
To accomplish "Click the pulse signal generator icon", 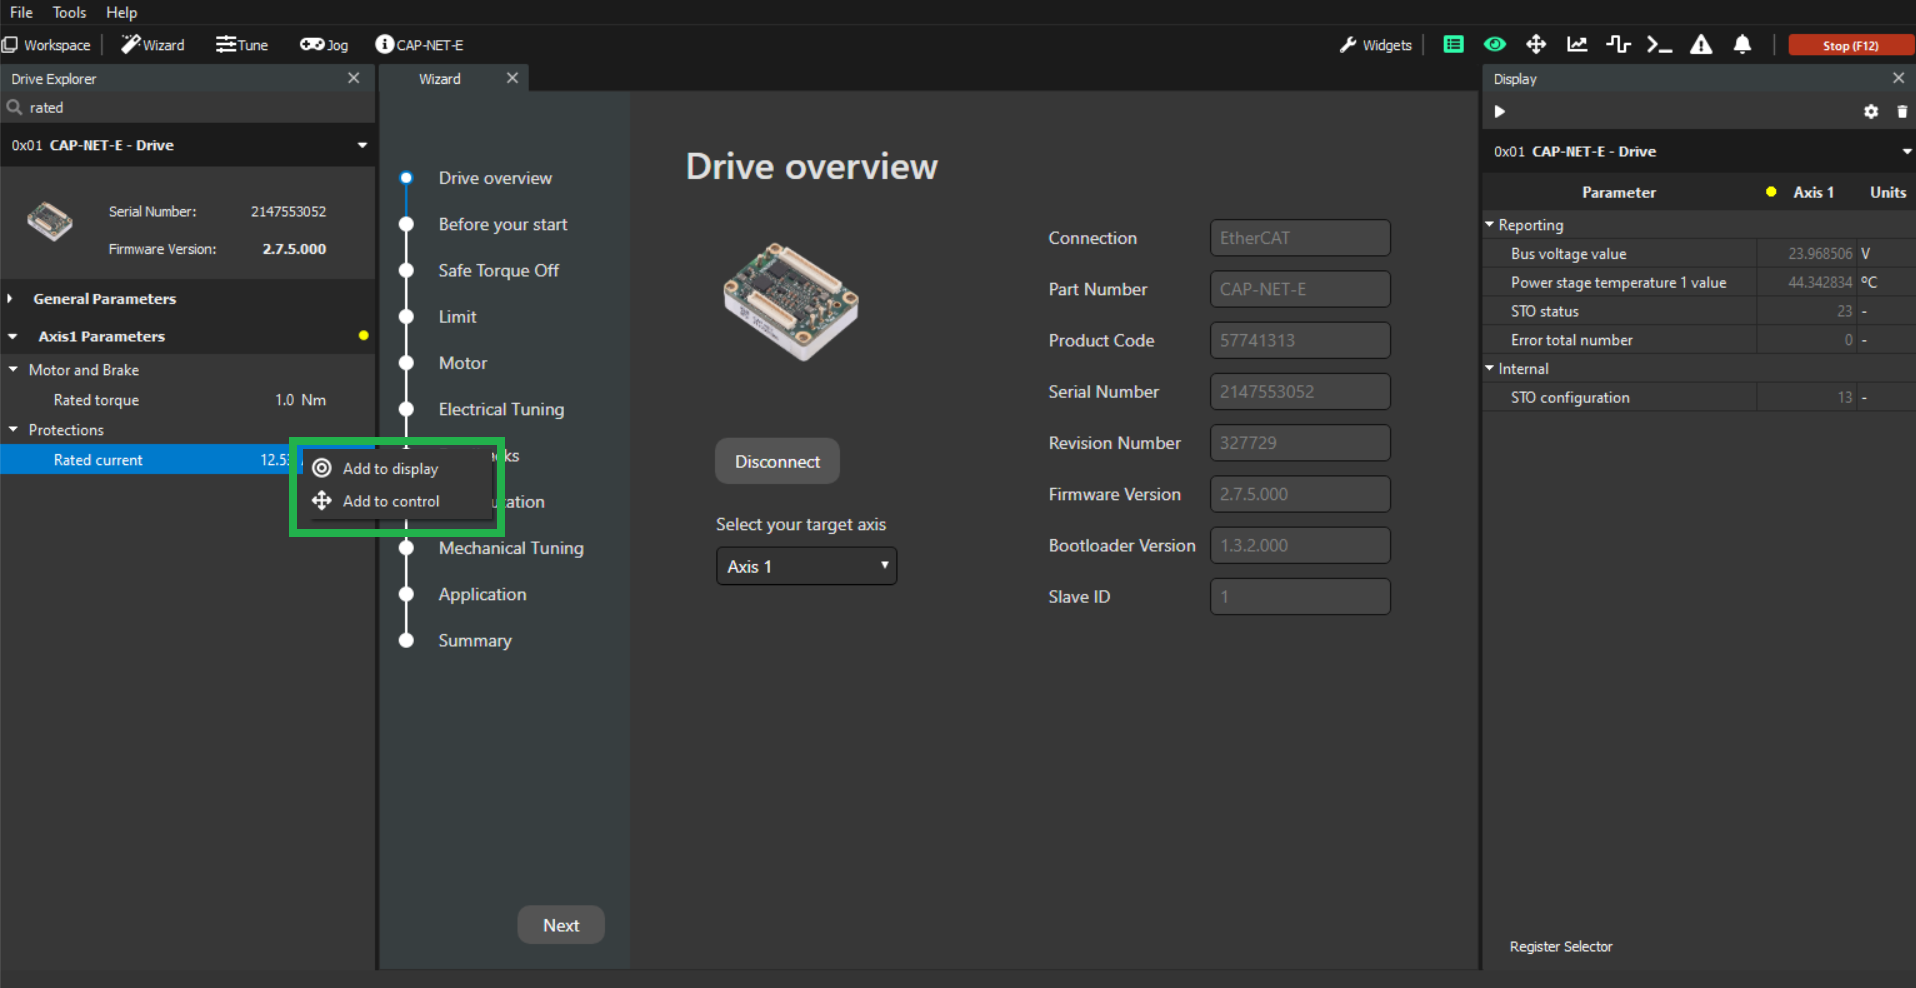I will (x=1618, y=45).
